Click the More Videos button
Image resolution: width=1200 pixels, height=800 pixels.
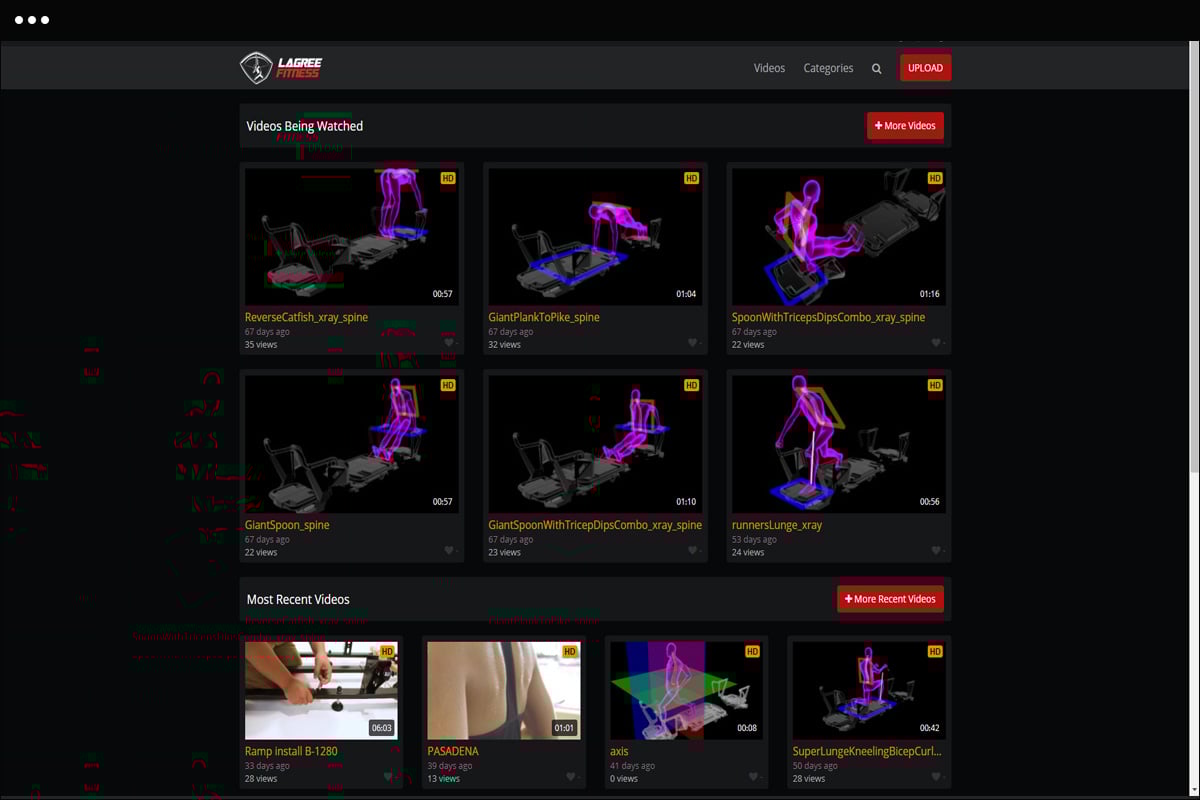(x=905, y=126)
